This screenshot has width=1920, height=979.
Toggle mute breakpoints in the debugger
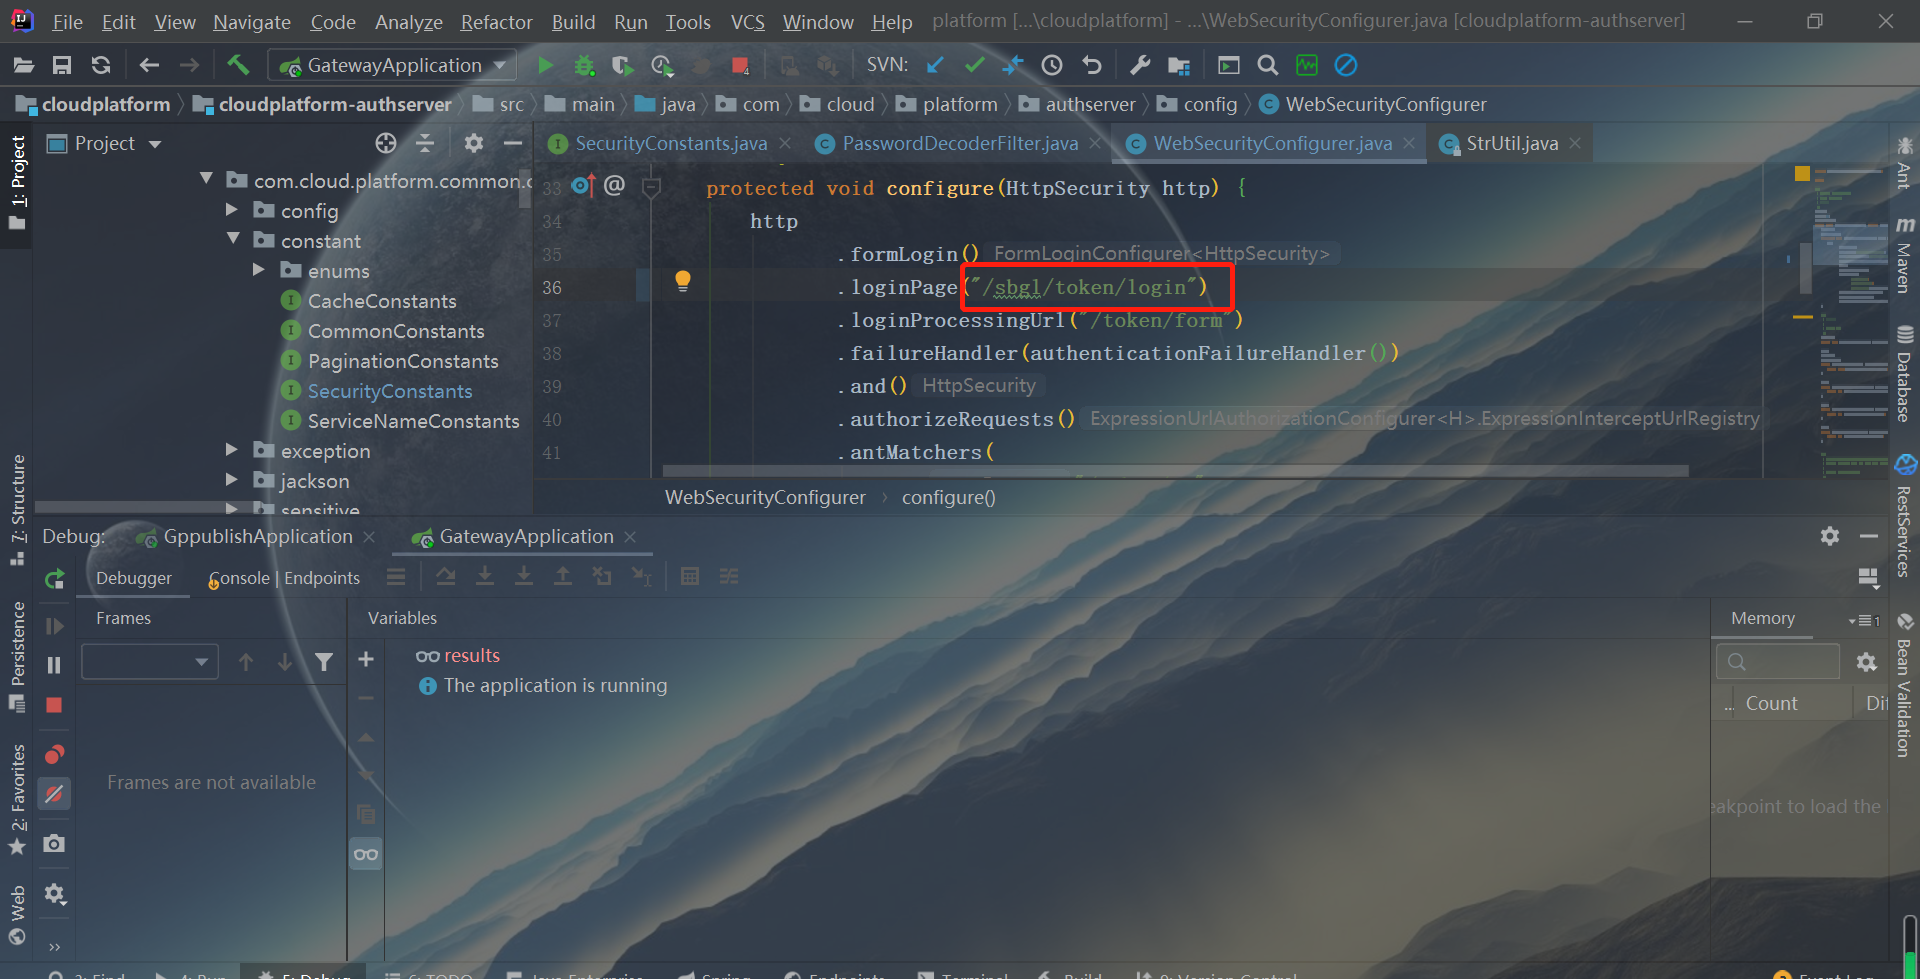coord(54,794)
